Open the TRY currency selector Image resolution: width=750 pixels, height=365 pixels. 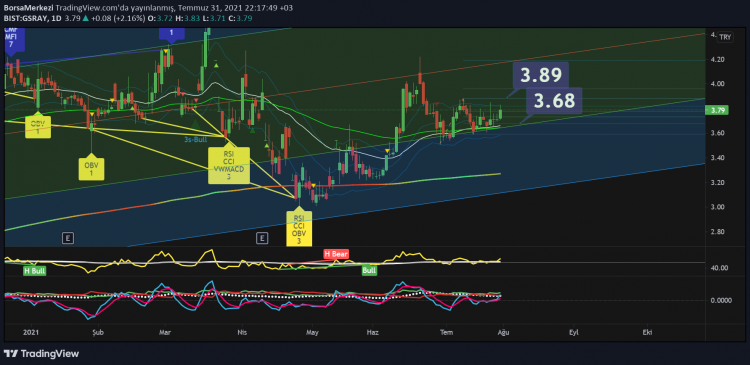pos(725,37)
